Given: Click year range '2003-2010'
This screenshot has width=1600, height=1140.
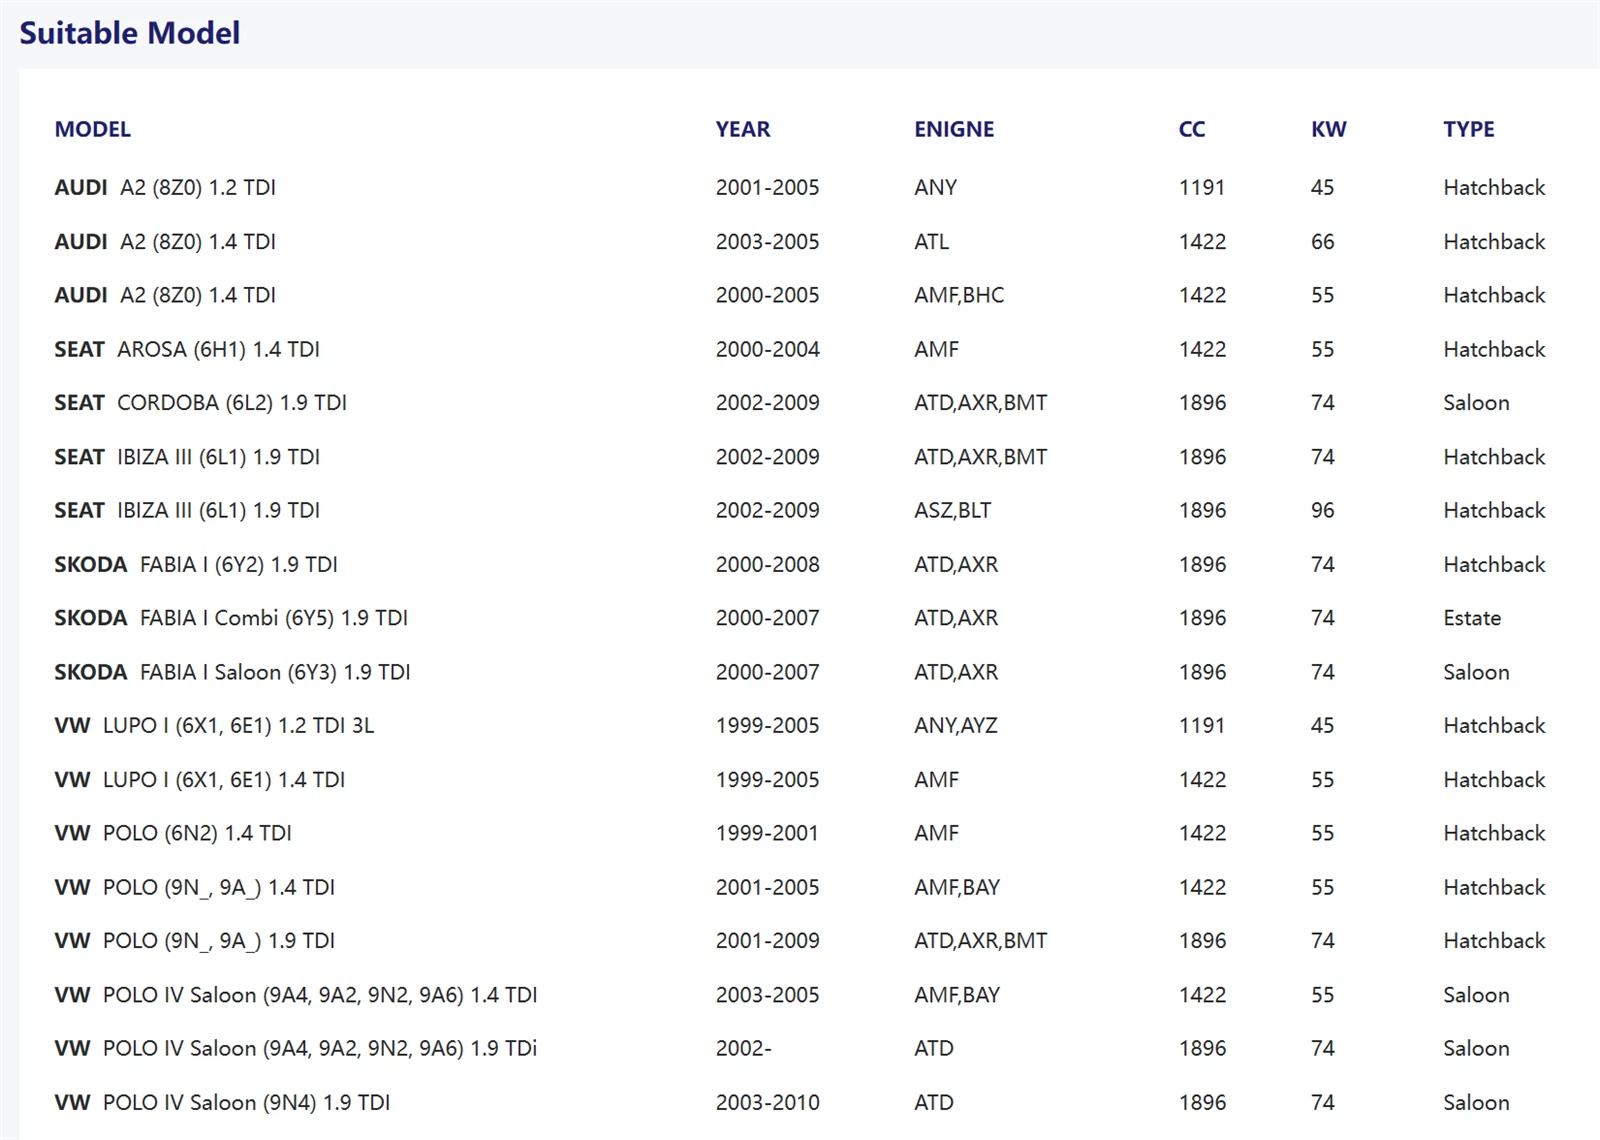Looking at the screenshot, I should tap(767, 1102).
